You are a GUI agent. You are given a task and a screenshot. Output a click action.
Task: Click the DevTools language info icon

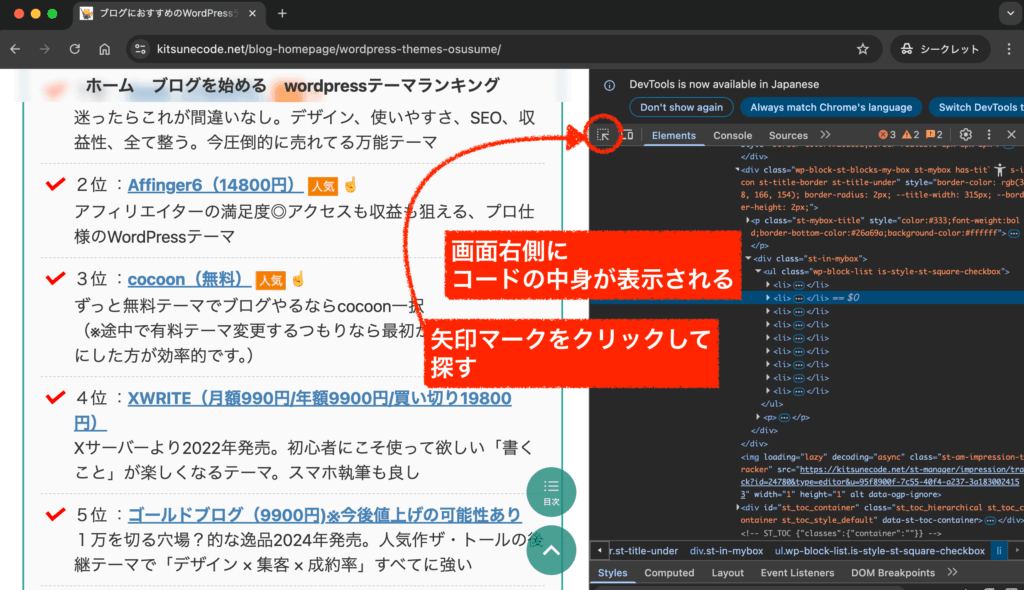(x=609, y=85)
